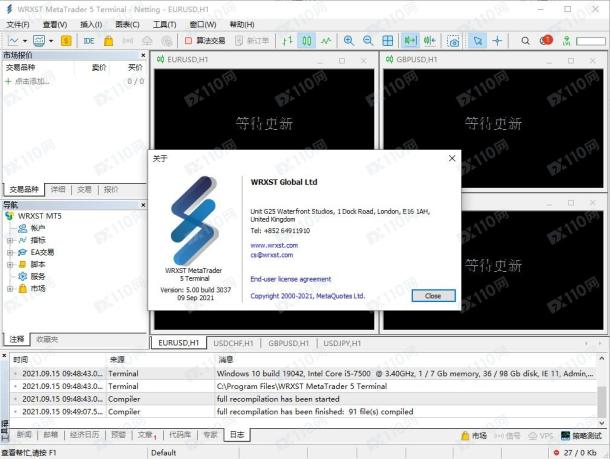Image resolution: width=610 pixels, height=459 pixels.
Task: Open the 经济日历 toolbox tab
Action: tap(84, 434)
